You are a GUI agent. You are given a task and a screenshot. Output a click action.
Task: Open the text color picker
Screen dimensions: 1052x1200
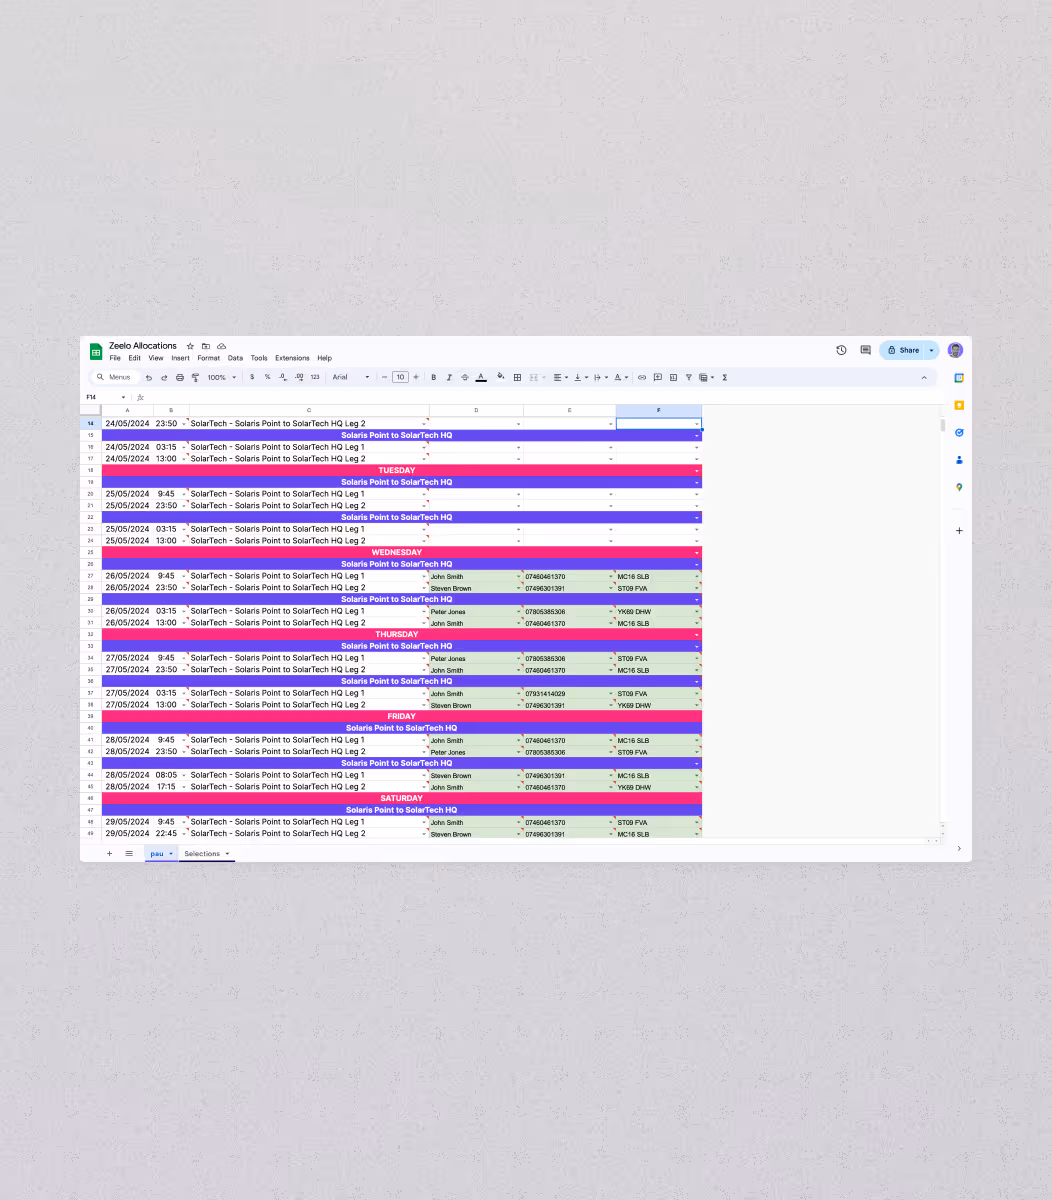(481, 377)
